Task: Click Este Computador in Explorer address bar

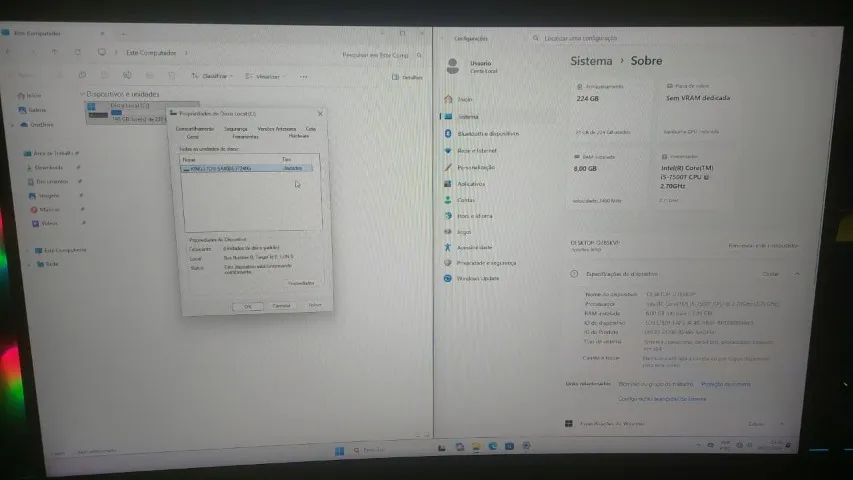Action: click(151, 53)
